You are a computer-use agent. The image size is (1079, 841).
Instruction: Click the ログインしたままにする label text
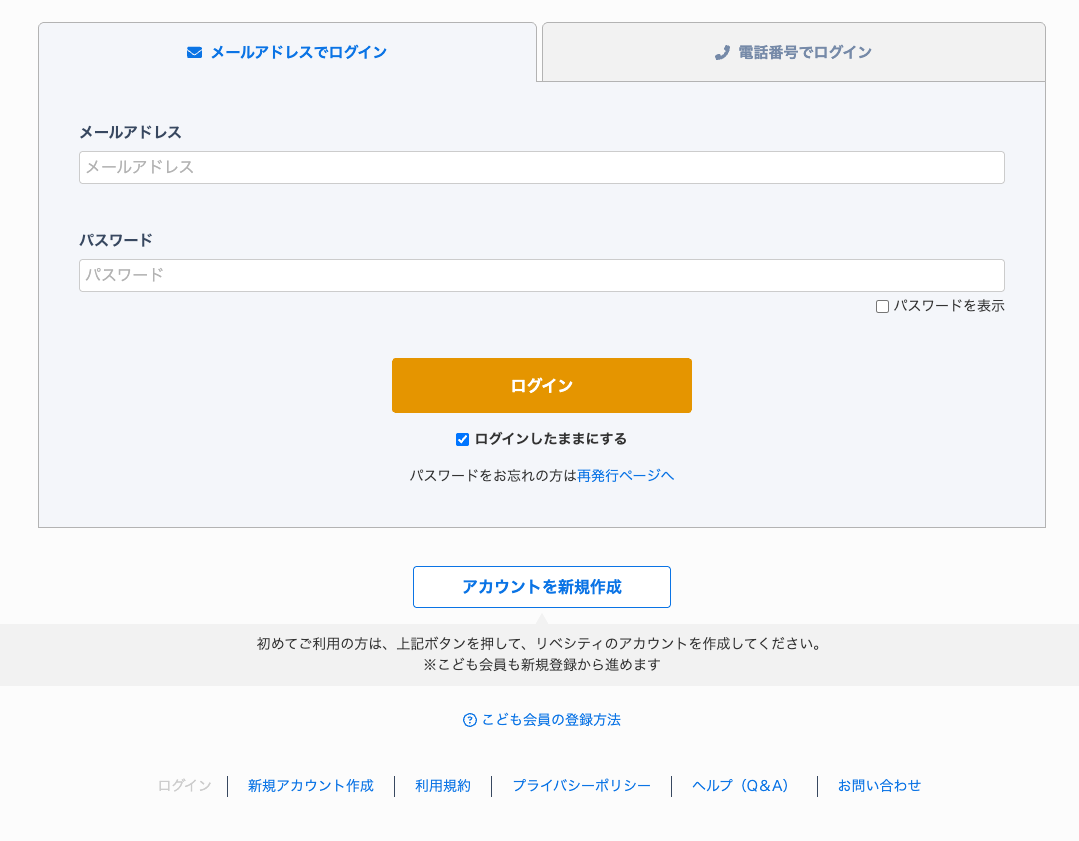[550, 439]
